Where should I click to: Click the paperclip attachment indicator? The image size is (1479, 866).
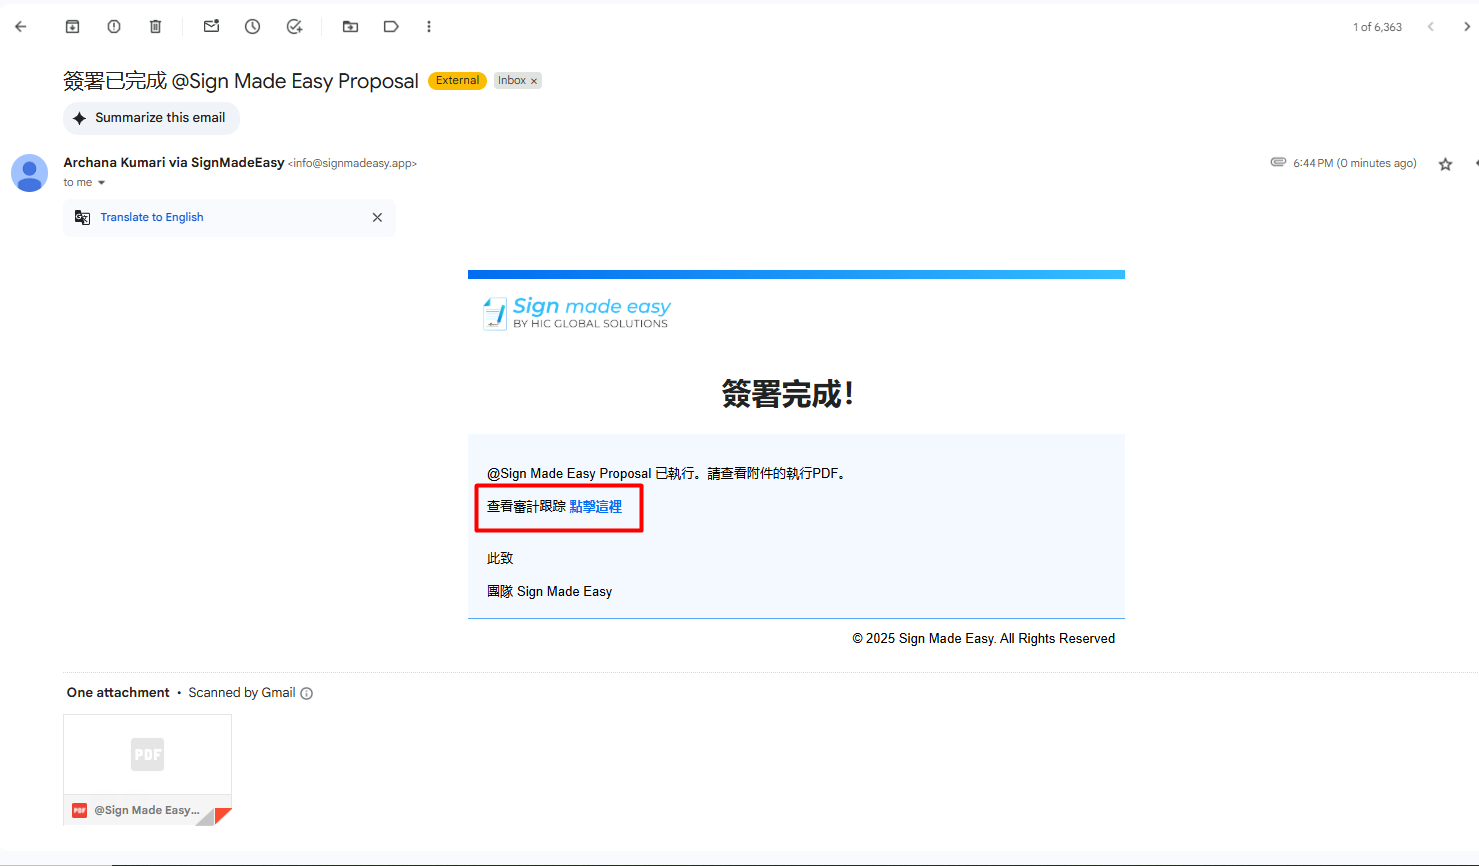point(1278,162)
